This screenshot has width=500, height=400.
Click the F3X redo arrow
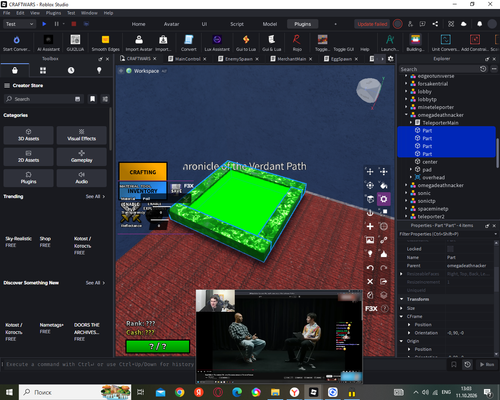(x=384, y=268)
